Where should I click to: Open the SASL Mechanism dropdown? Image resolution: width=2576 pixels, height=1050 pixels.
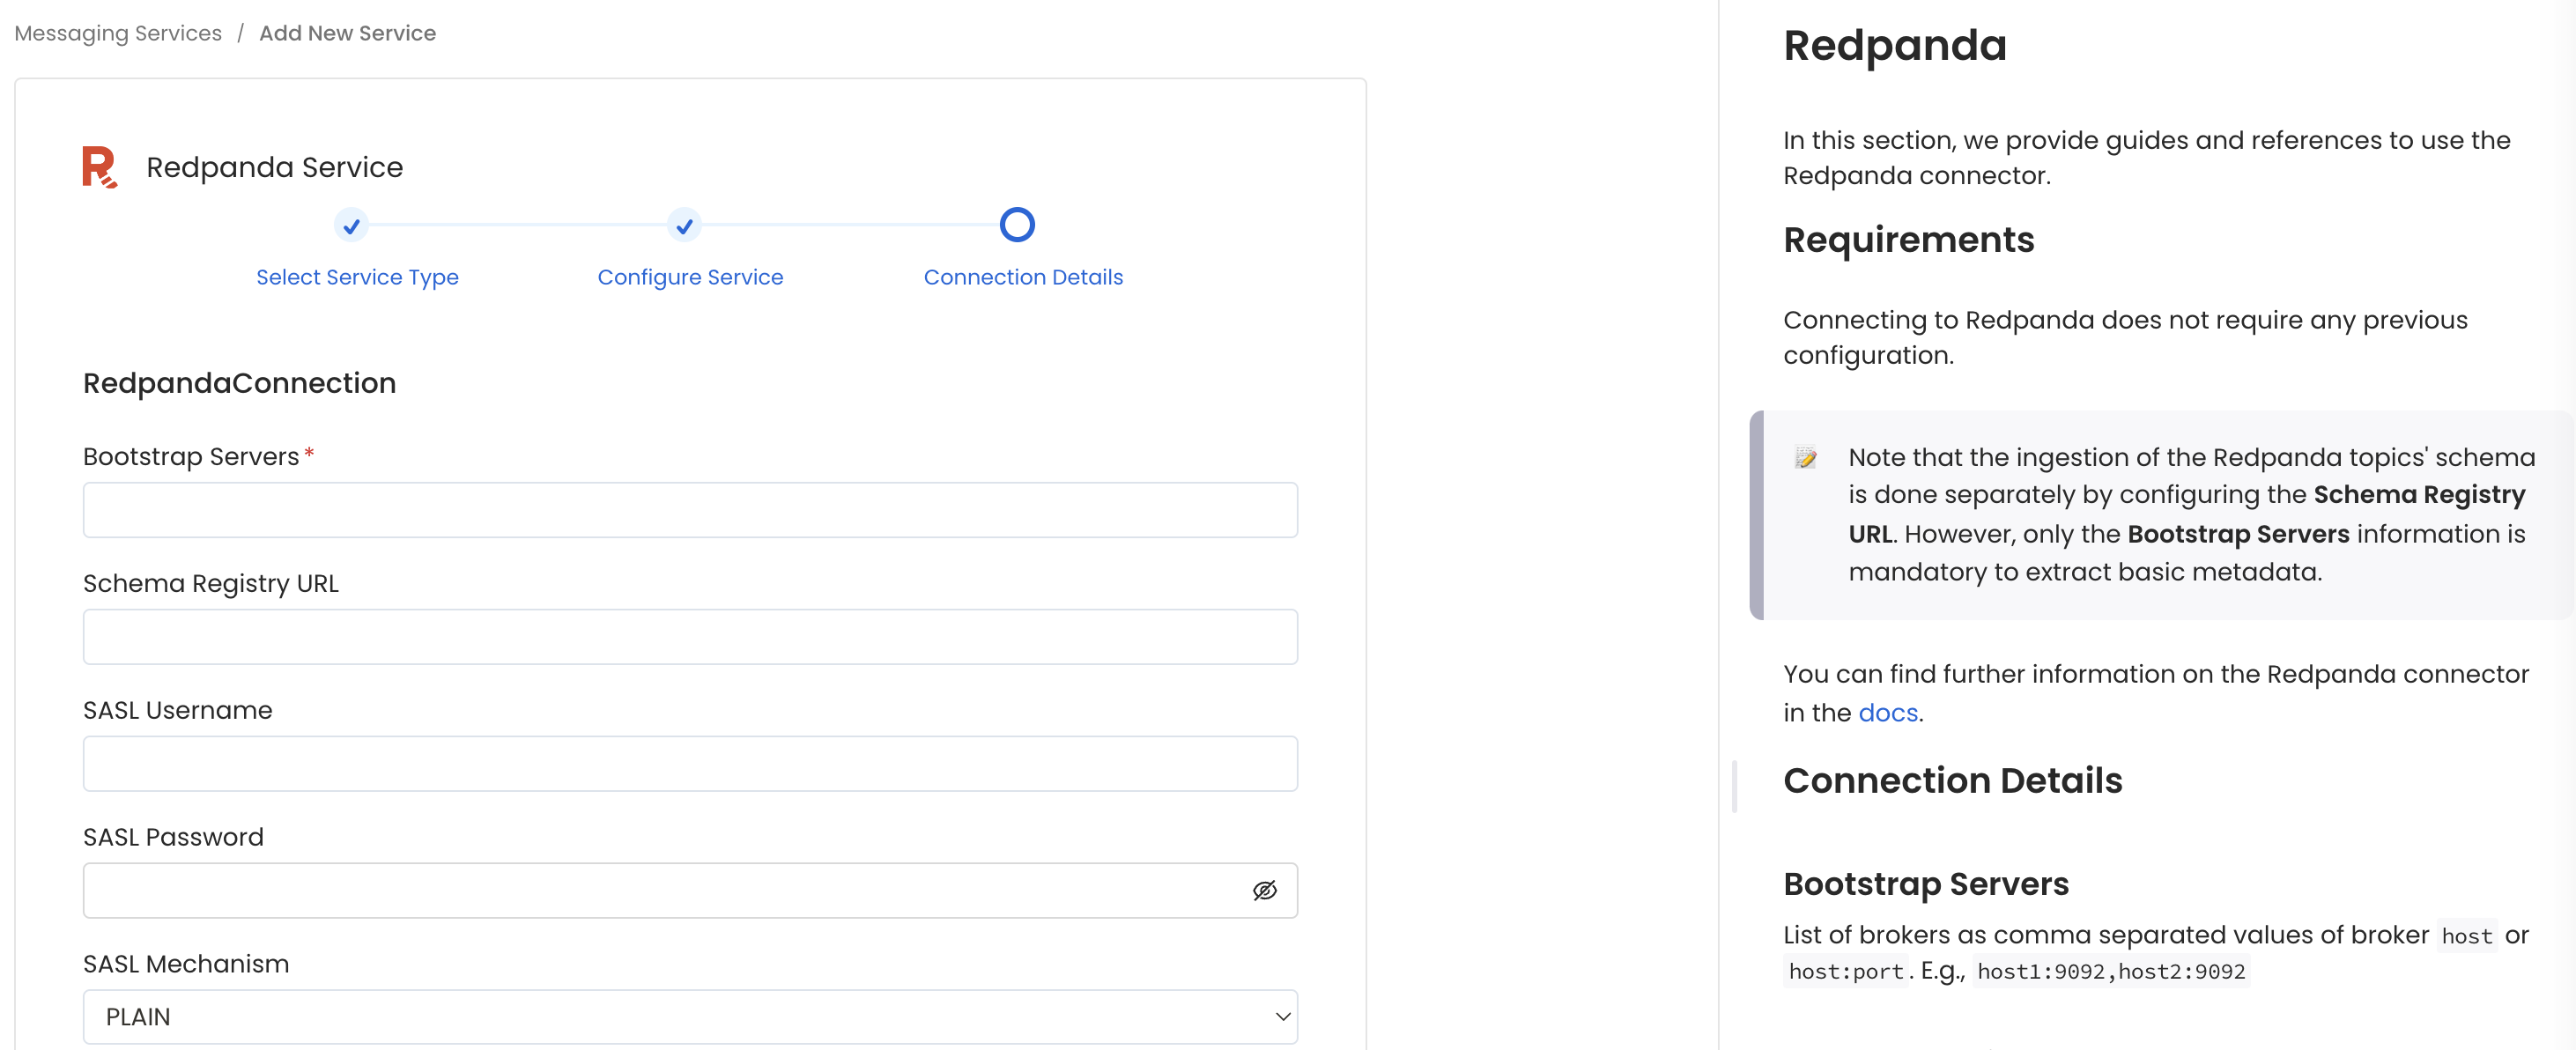690,1016
